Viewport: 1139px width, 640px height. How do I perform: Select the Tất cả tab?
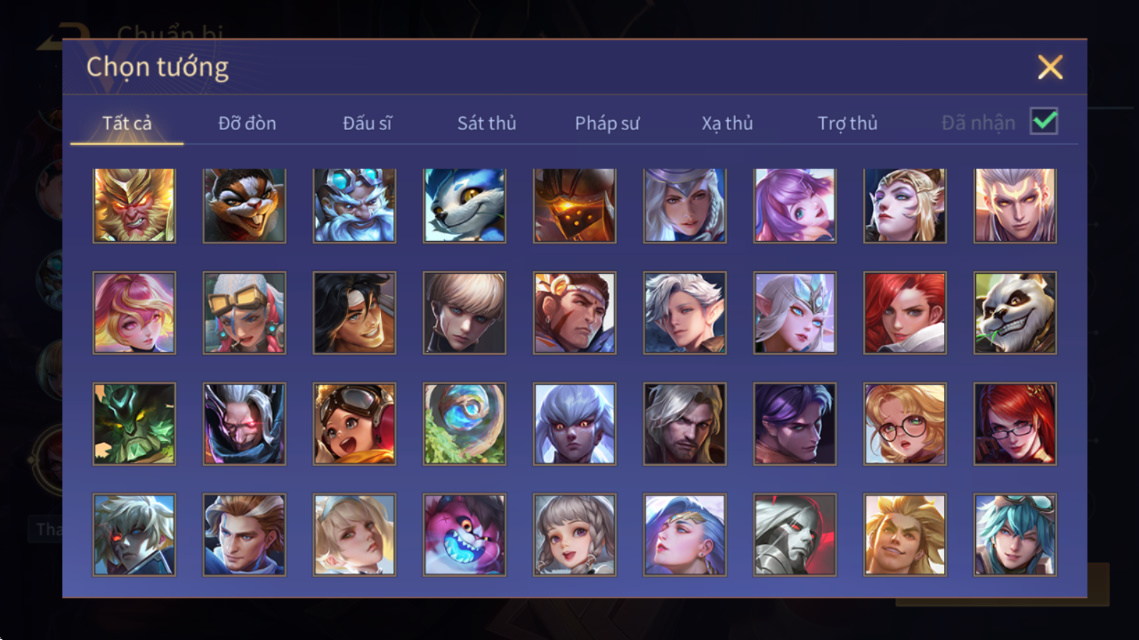[x=127, y=123]
